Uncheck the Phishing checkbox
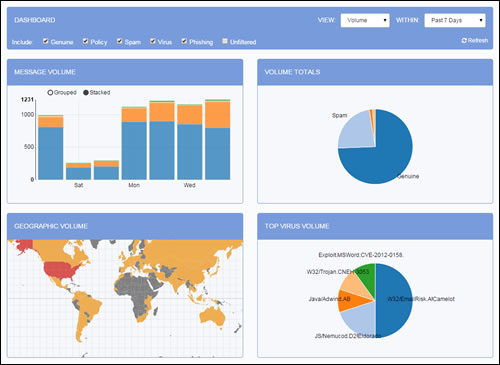 [184, 41]
